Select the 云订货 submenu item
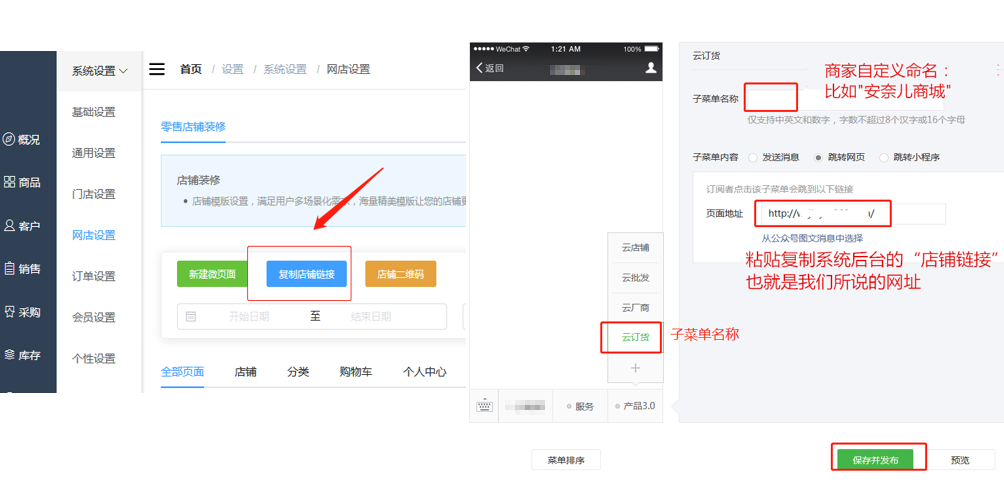This screenshot has width=1004, height=502. (x=635, y=337)
